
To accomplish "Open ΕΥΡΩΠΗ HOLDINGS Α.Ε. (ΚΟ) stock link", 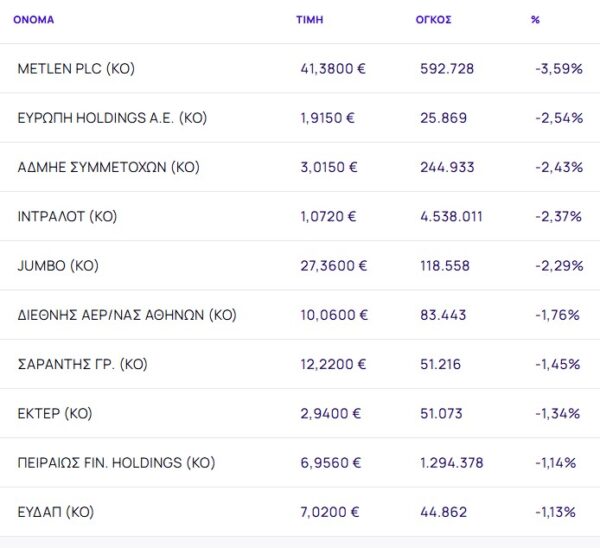I will [x=112, y=118].
